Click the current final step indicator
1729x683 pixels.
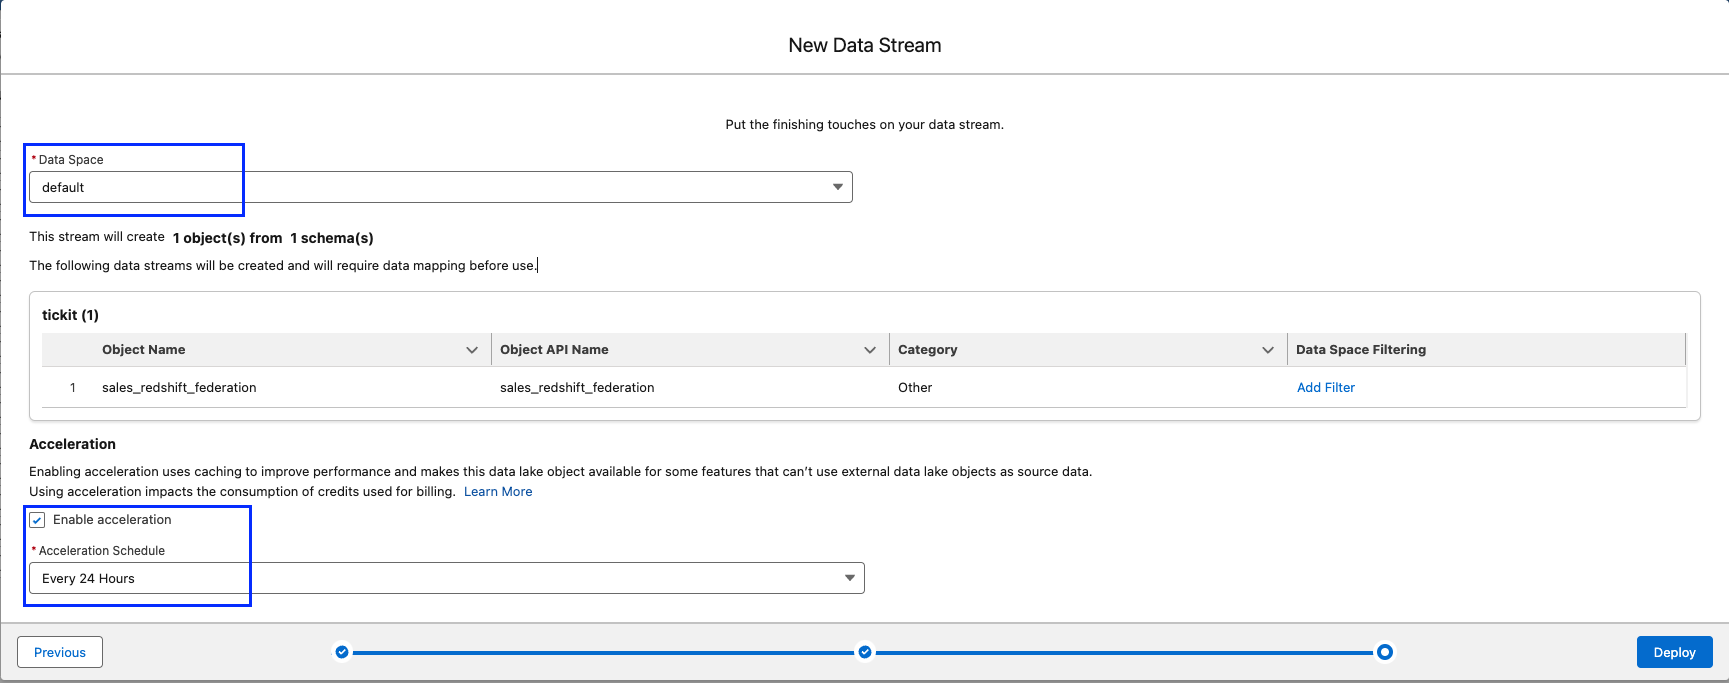(x=1384, y=652)
